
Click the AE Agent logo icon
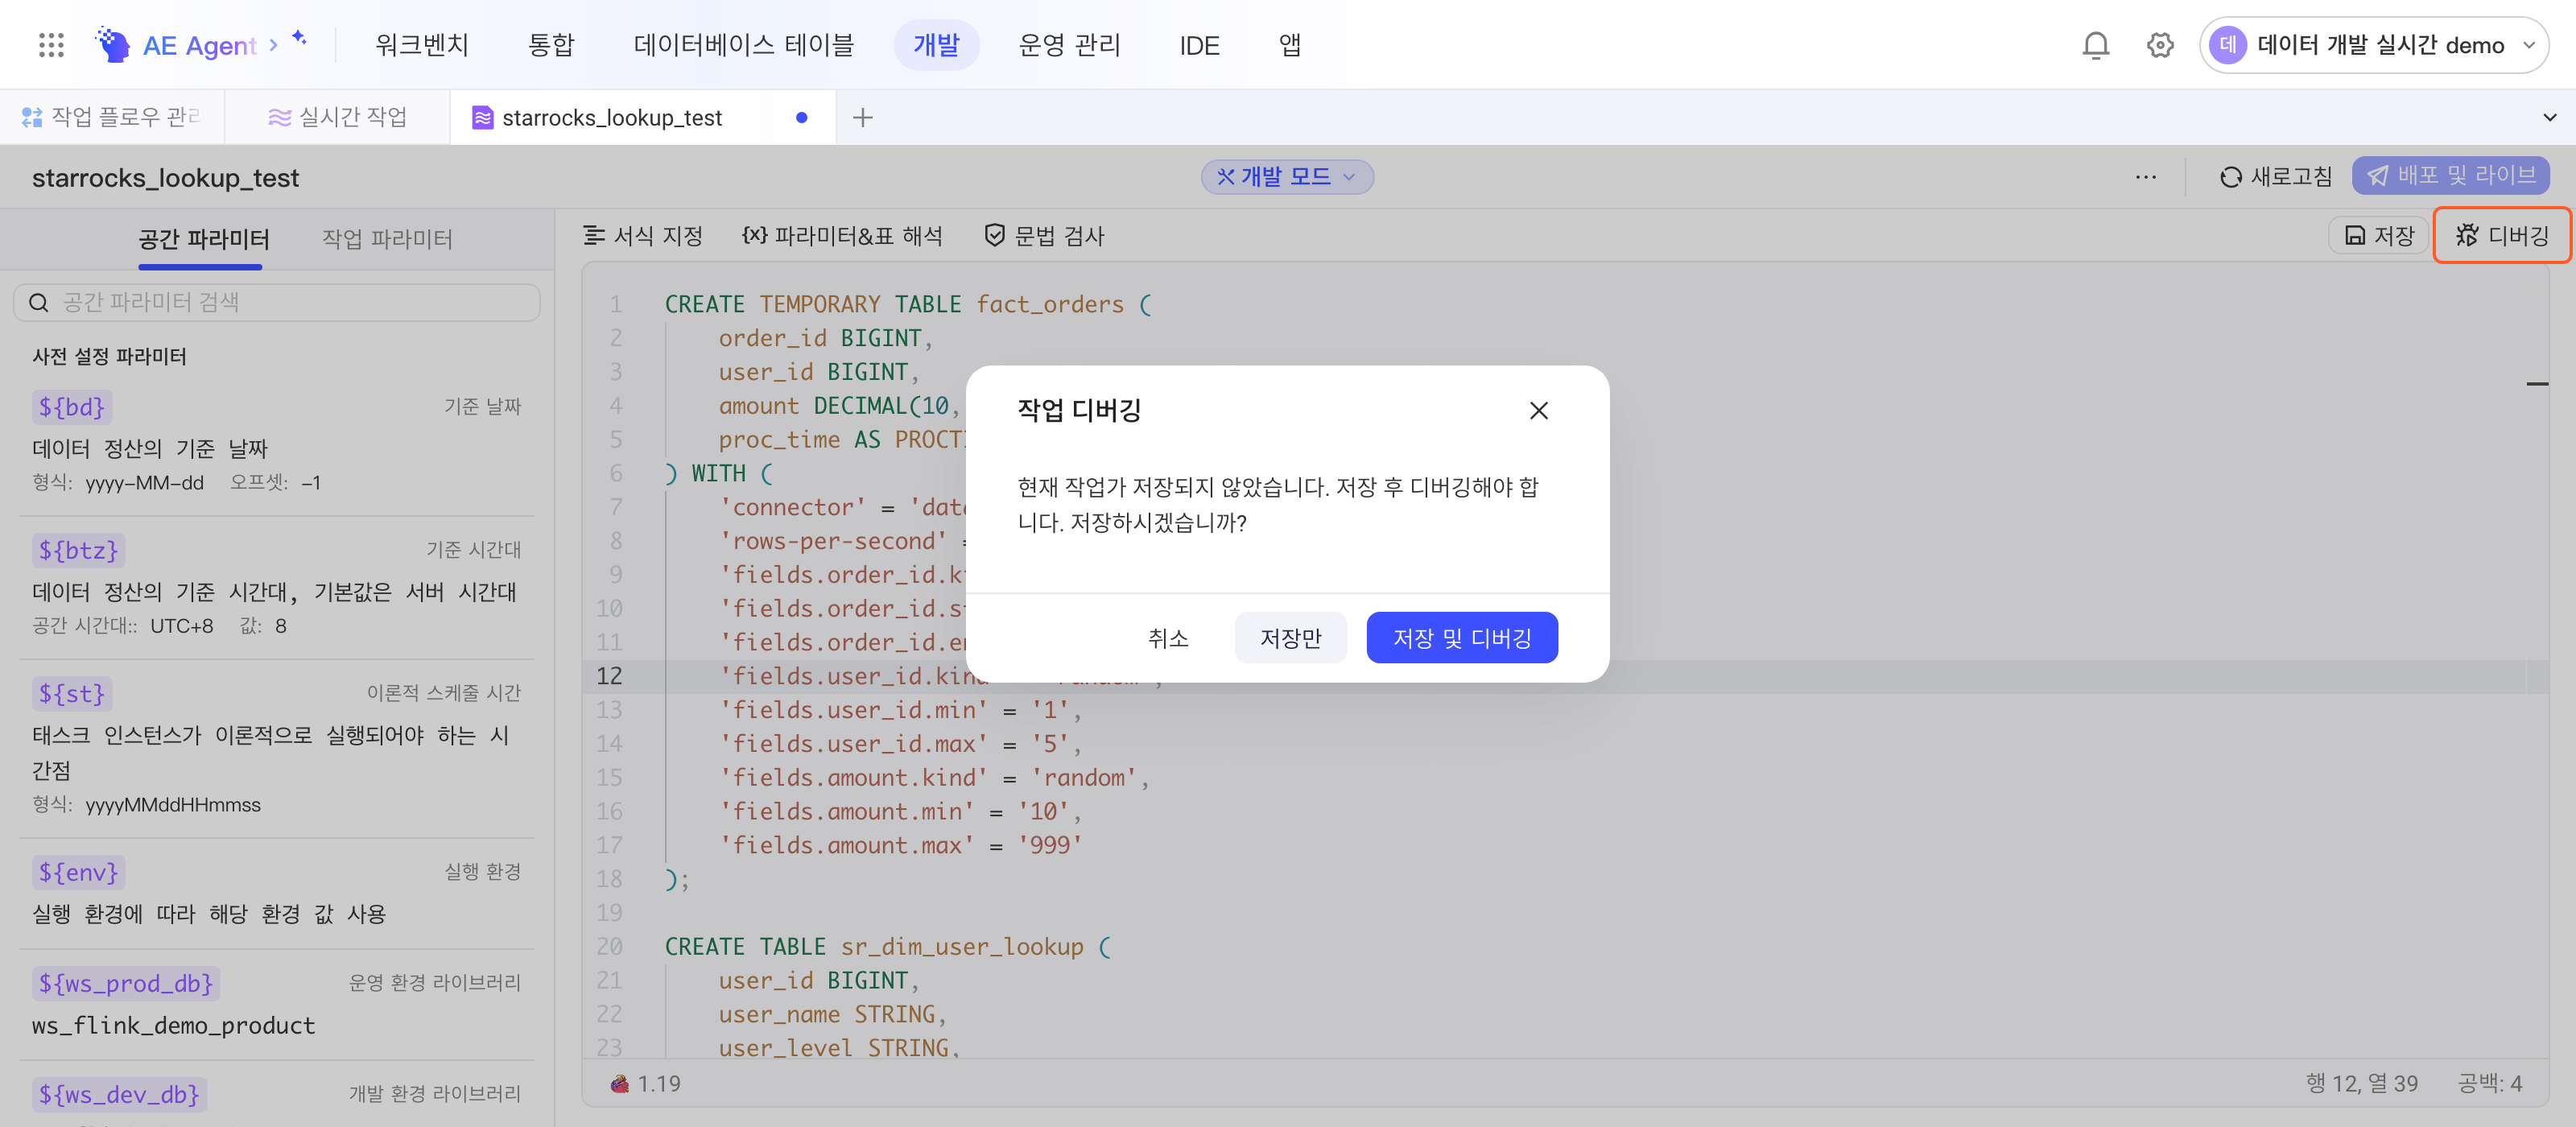point(113,45)
